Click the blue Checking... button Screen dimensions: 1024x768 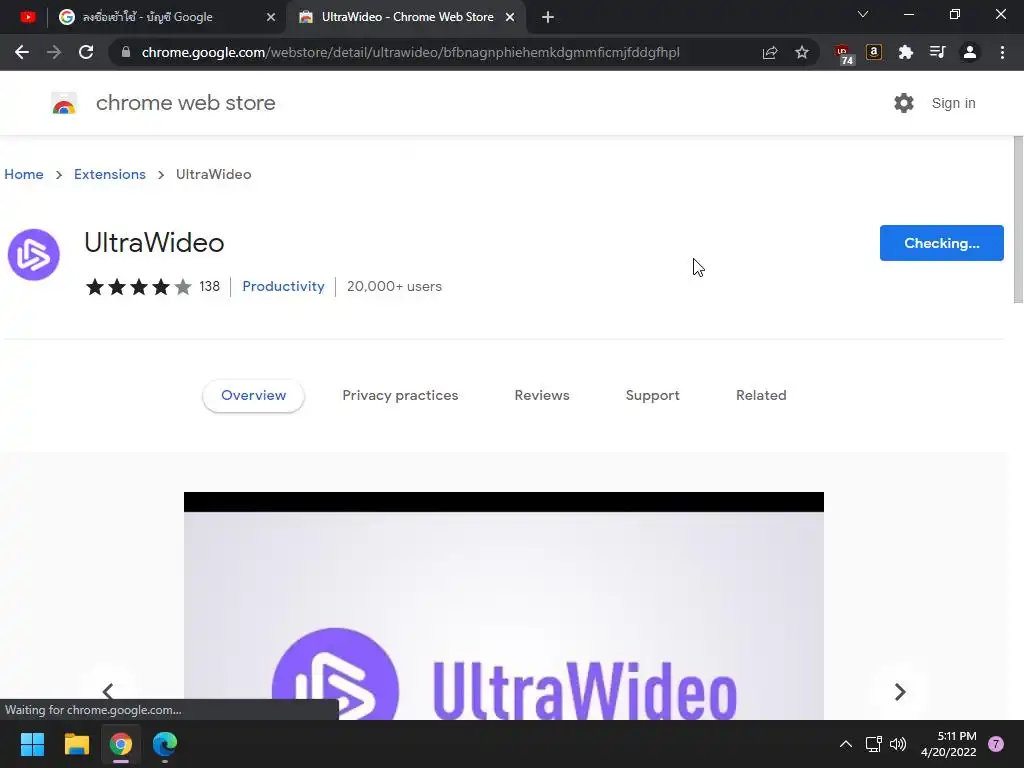942,243
